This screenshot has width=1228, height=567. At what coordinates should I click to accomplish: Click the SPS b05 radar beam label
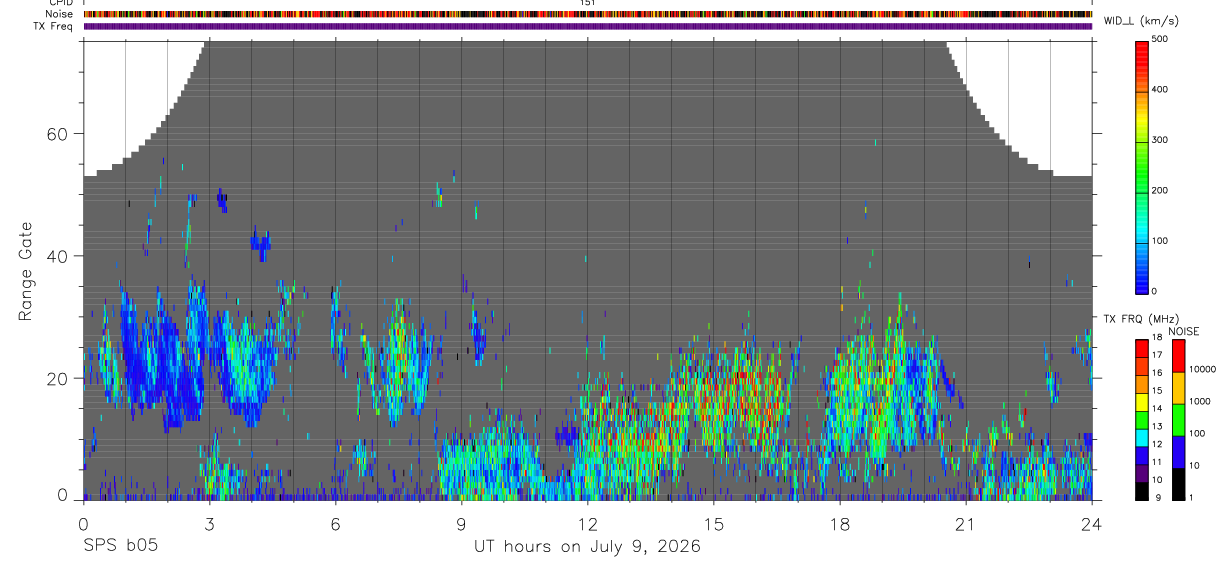click(120, 546)
